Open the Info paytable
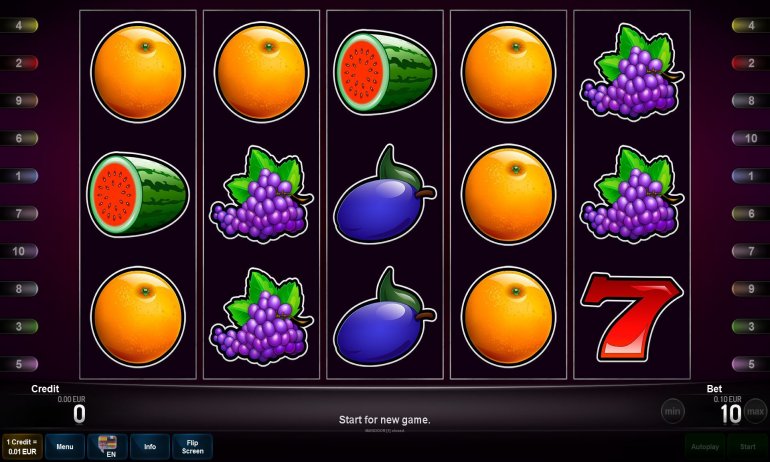Viewport: 770px width, 462px height. pyautogui.click(x=150, y=446)
